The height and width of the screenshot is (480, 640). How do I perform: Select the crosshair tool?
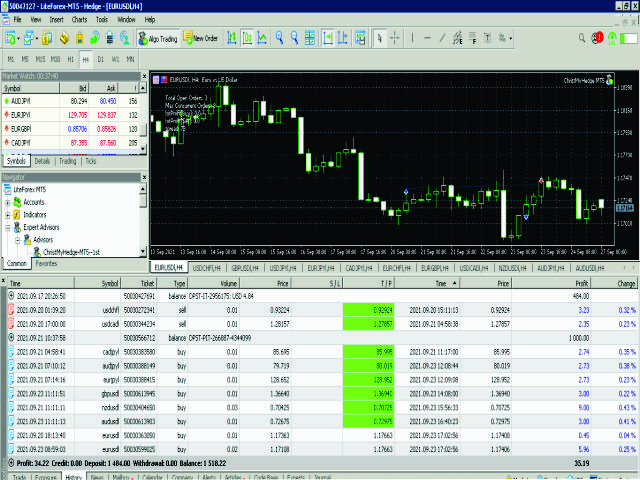(x=395, y=38)
